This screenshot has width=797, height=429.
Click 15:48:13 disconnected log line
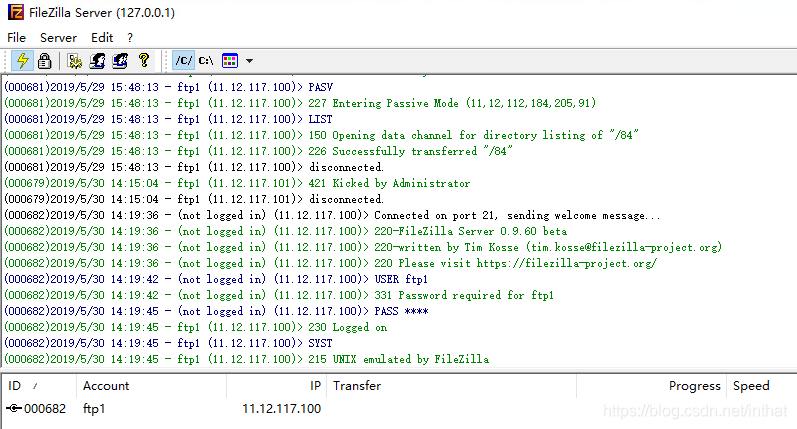tap(194, 167)
